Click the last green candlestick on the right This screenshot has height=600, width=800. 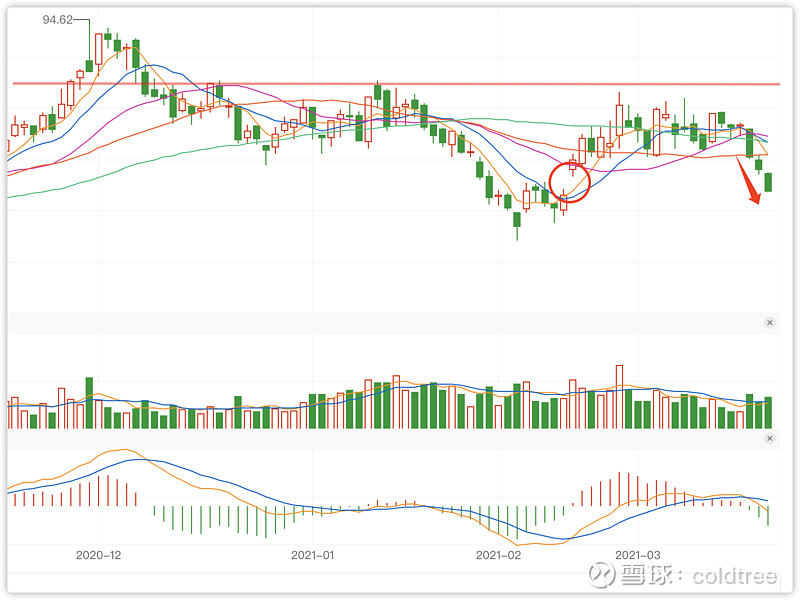[x=769, y=182]
